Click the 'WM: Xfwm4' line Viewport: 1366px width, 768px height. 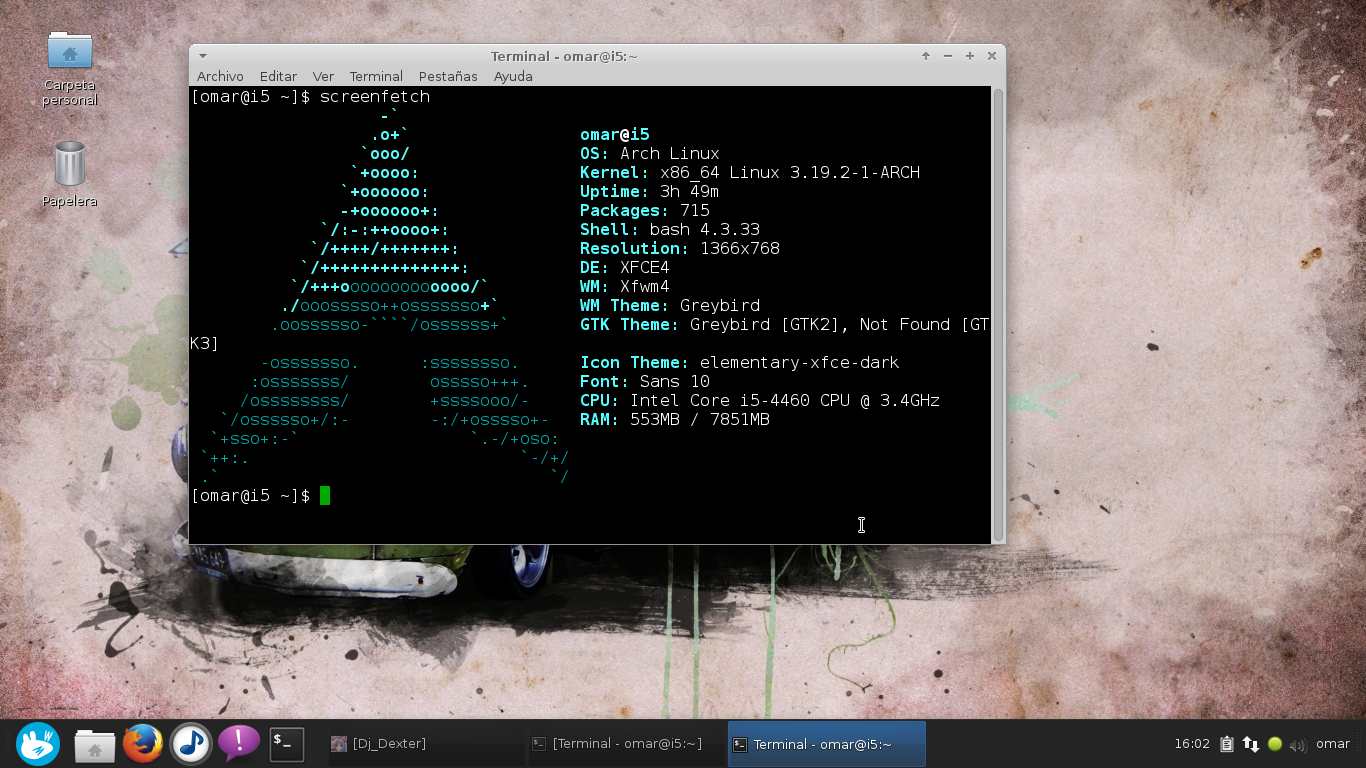625,287
